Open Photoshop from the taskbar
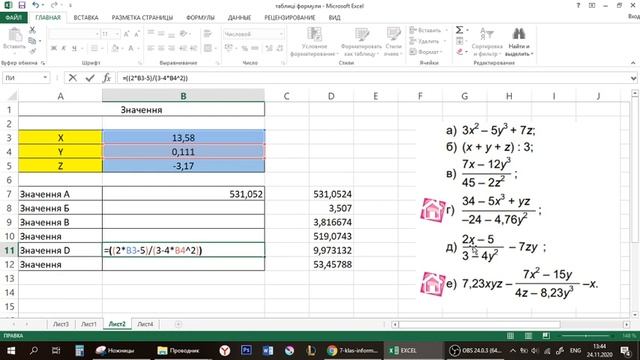This screenshot has height=360, width=640. [x=246, y=350]
